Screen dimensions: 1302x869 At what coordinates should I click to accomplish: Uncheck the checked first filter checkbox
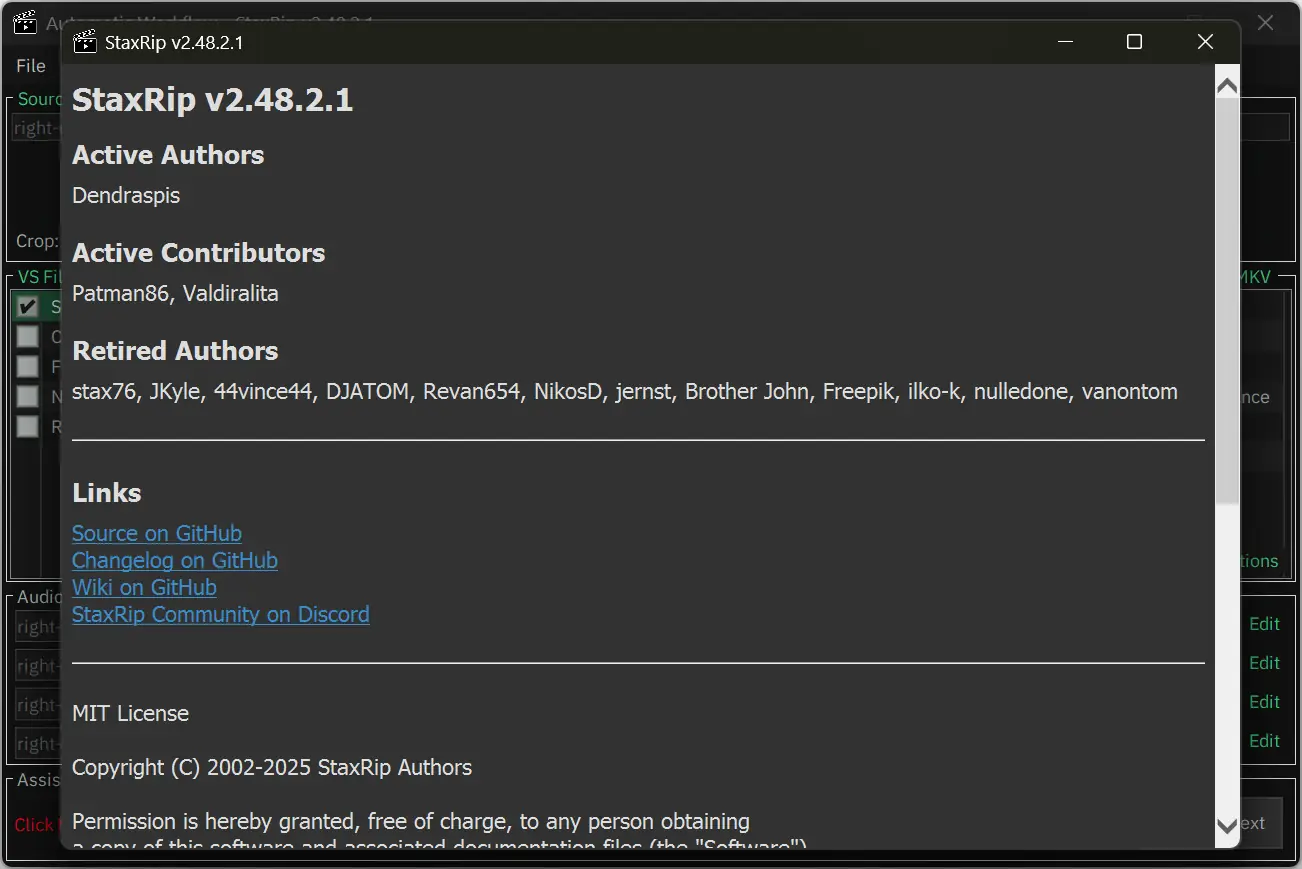point(28,307)
